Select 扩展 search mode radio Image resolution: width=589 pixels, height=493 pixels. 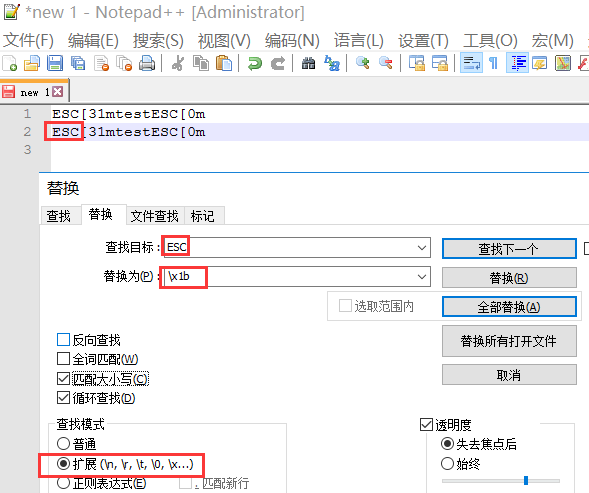[x=63, y=464]
